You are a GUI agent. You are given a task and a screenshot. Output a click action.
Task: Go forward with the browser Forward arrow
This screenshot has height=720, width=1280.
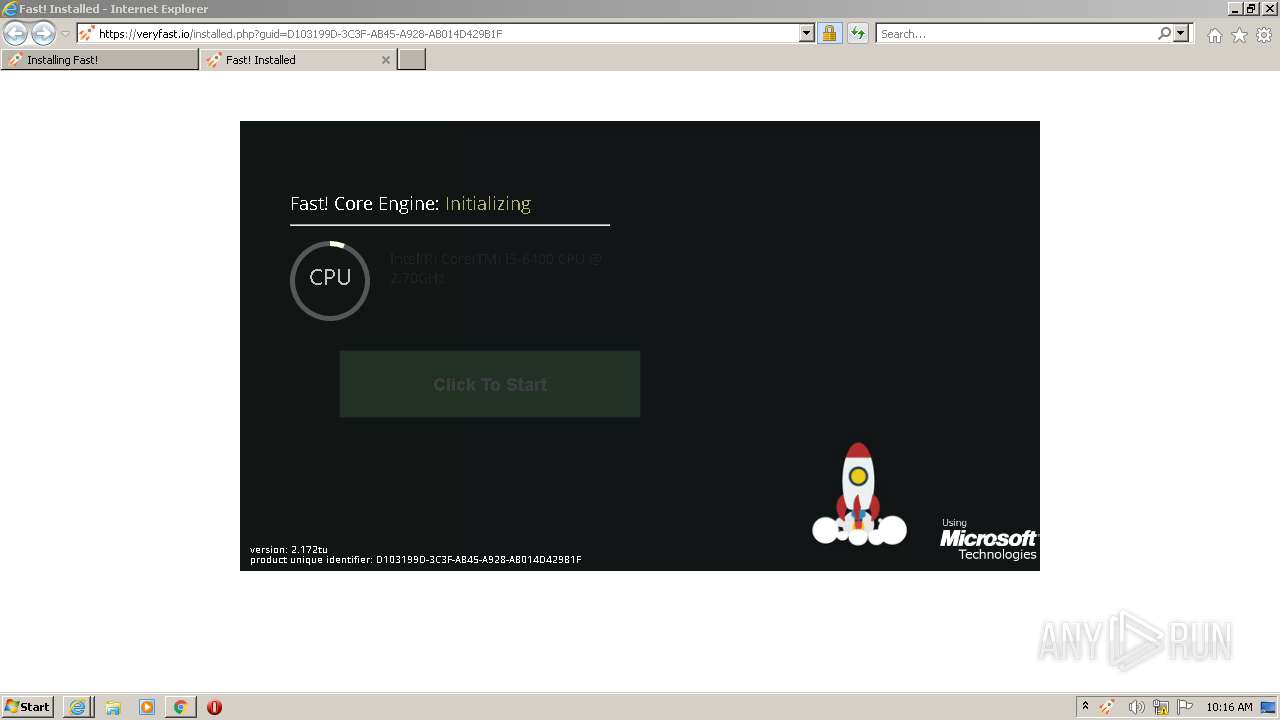tap(43, 33)
